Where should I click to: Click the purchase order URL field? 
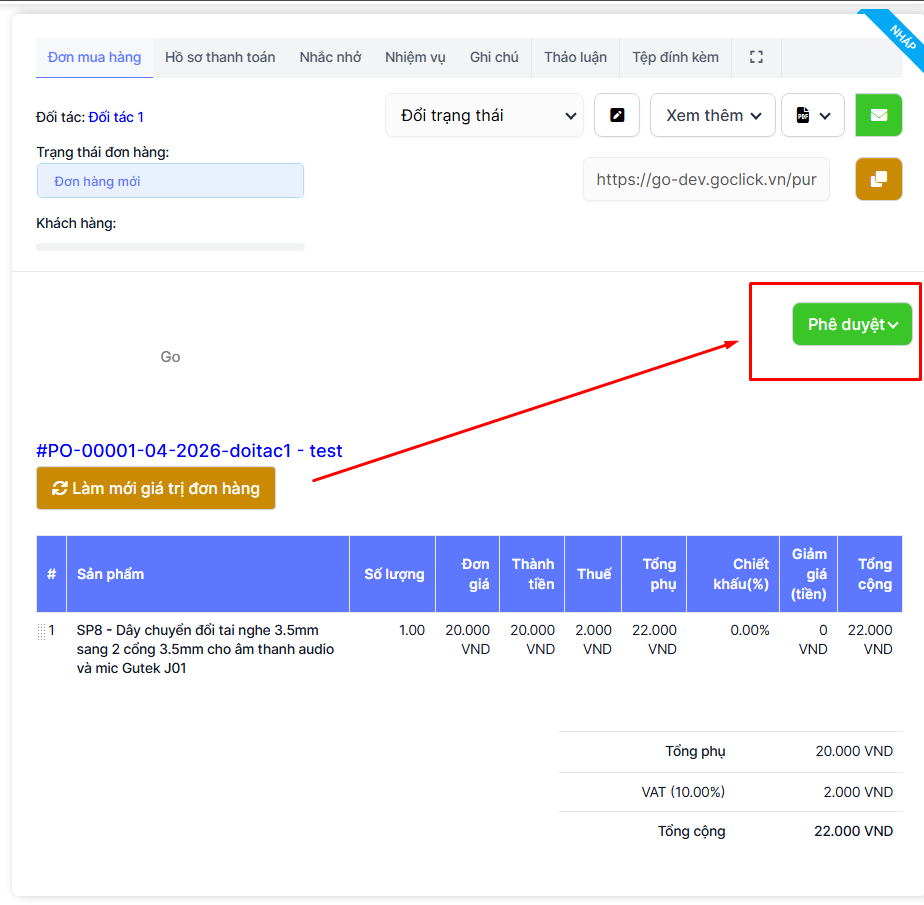[706, 180]
